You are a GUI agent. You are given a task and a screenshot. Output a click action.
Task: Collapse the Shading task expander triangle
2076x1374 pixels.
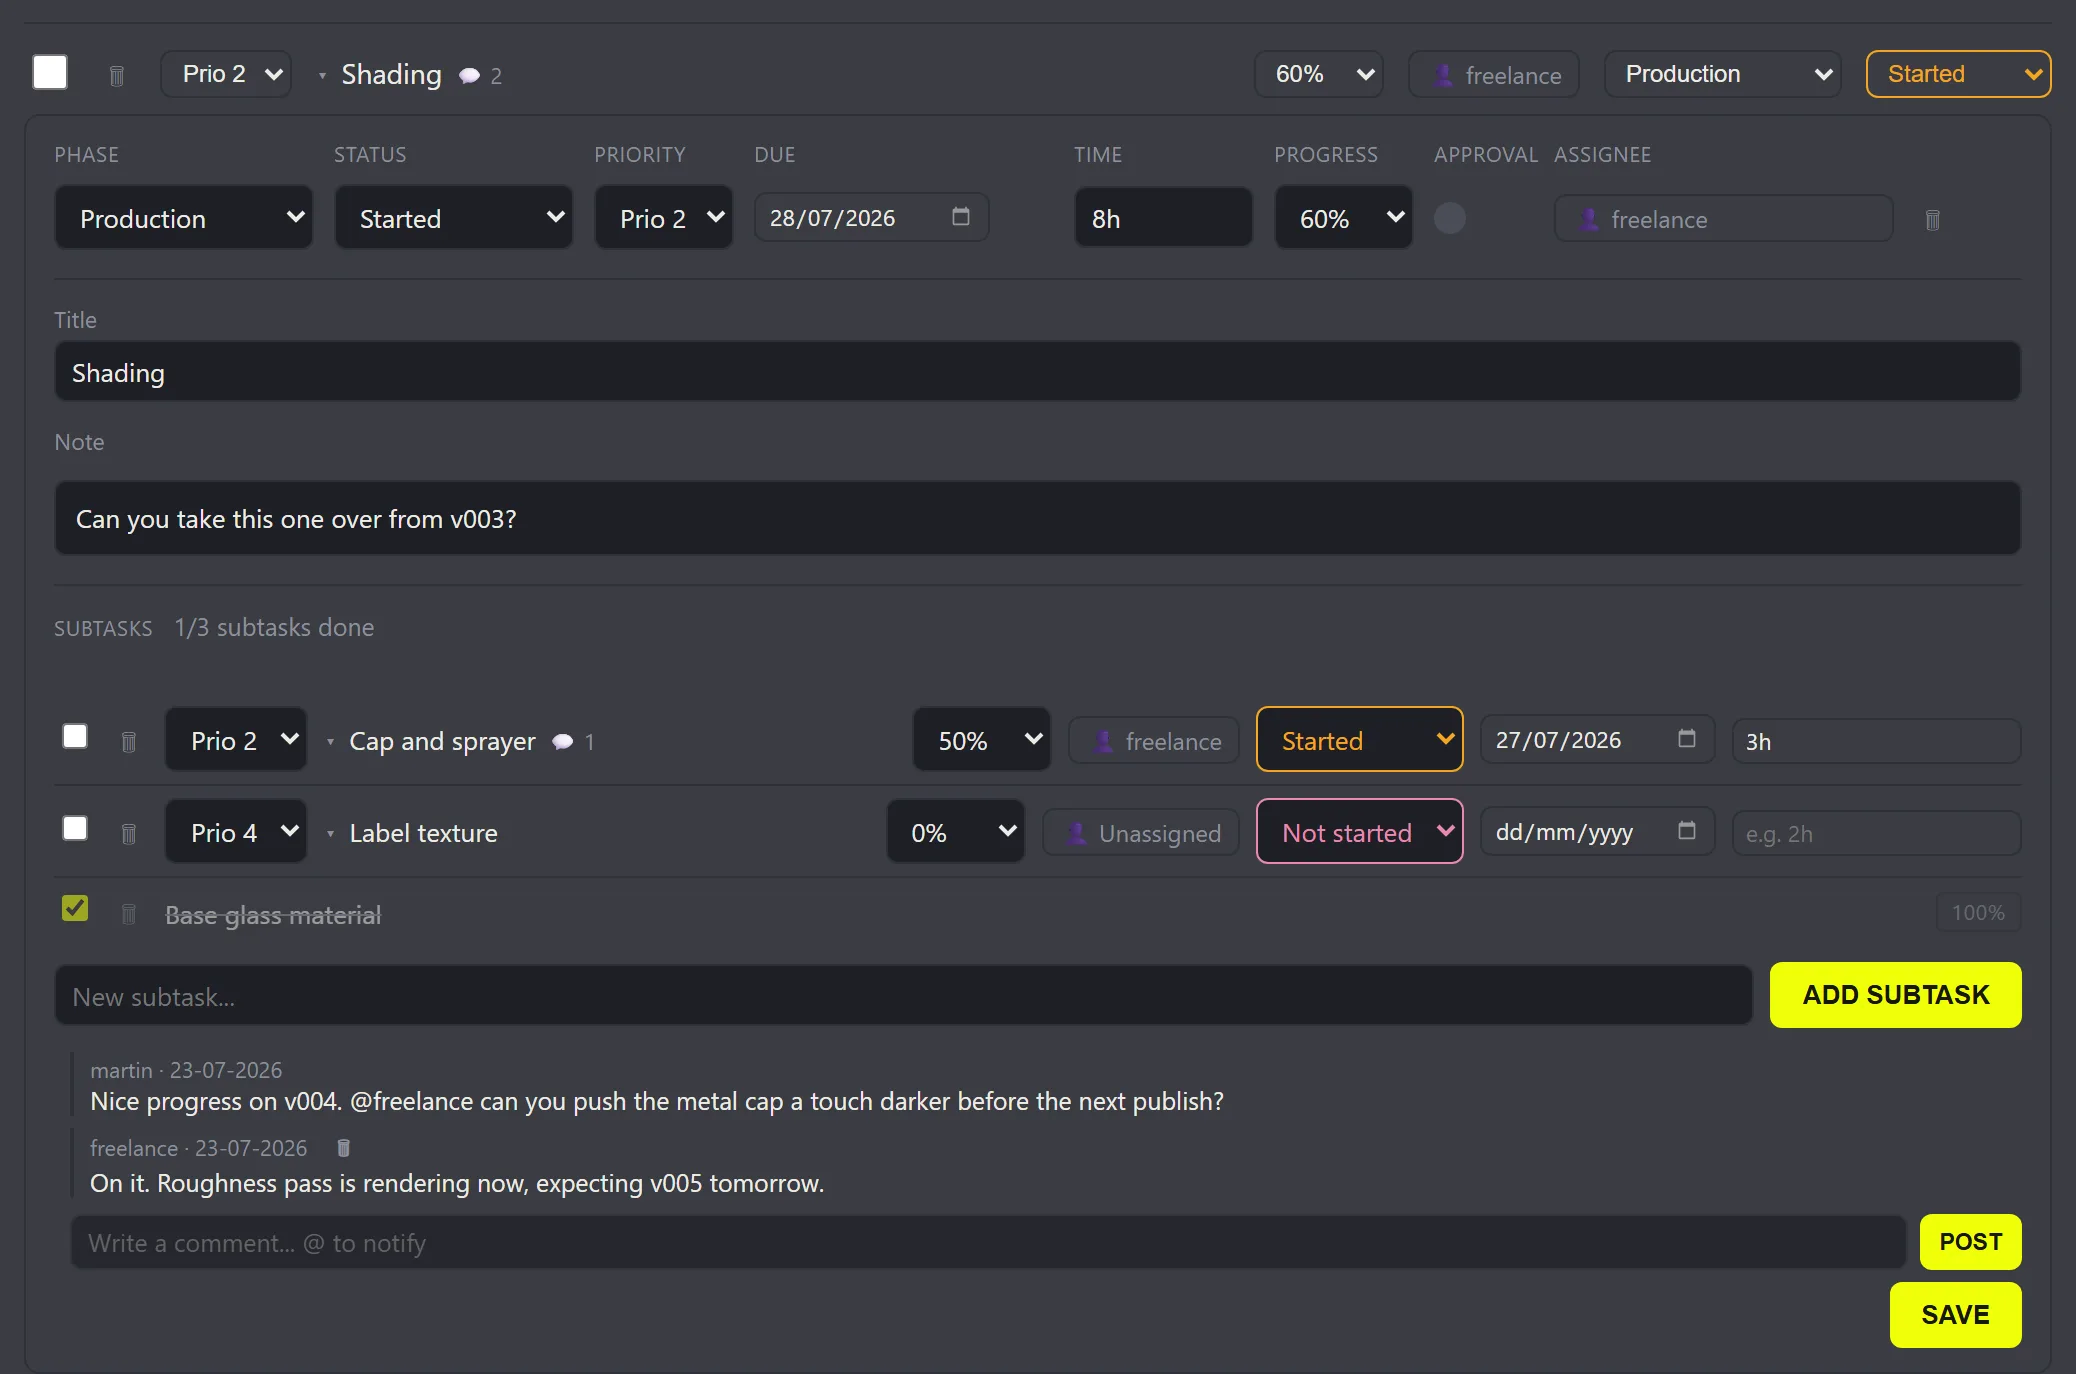[x=322, y=76]
